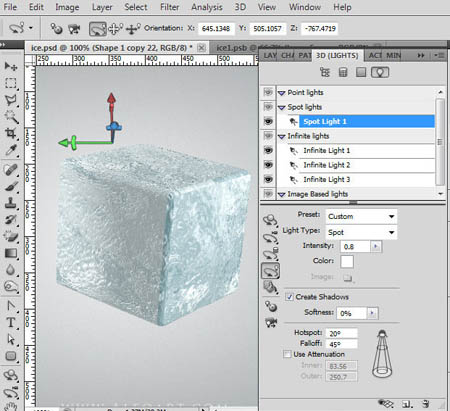The image size is (450, 411).
Task: Select the Rectangular Marquee tool
Action: pos(11,83)
